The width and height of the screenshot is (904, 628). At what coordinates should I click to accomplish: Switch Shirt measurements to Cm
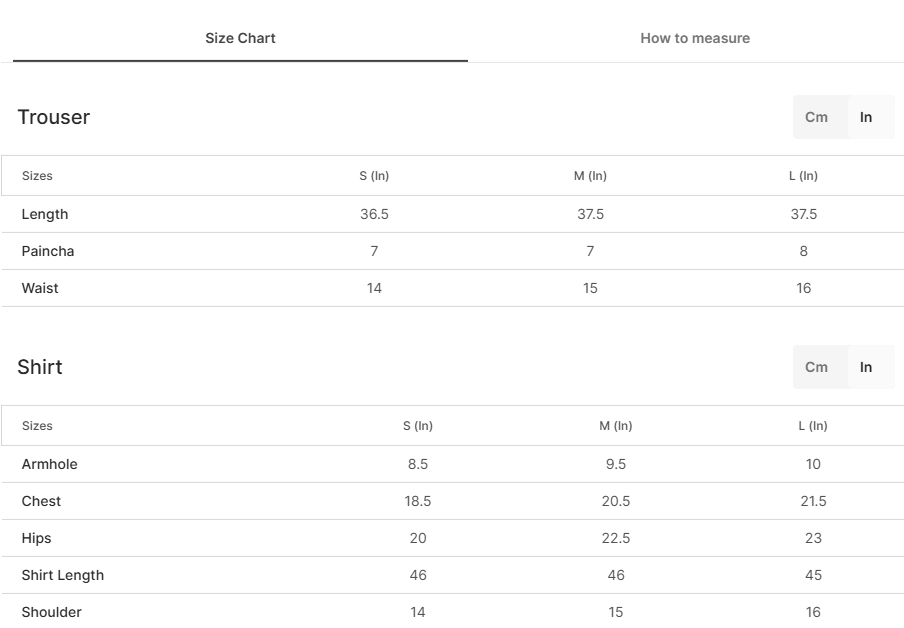pos(816,367)
